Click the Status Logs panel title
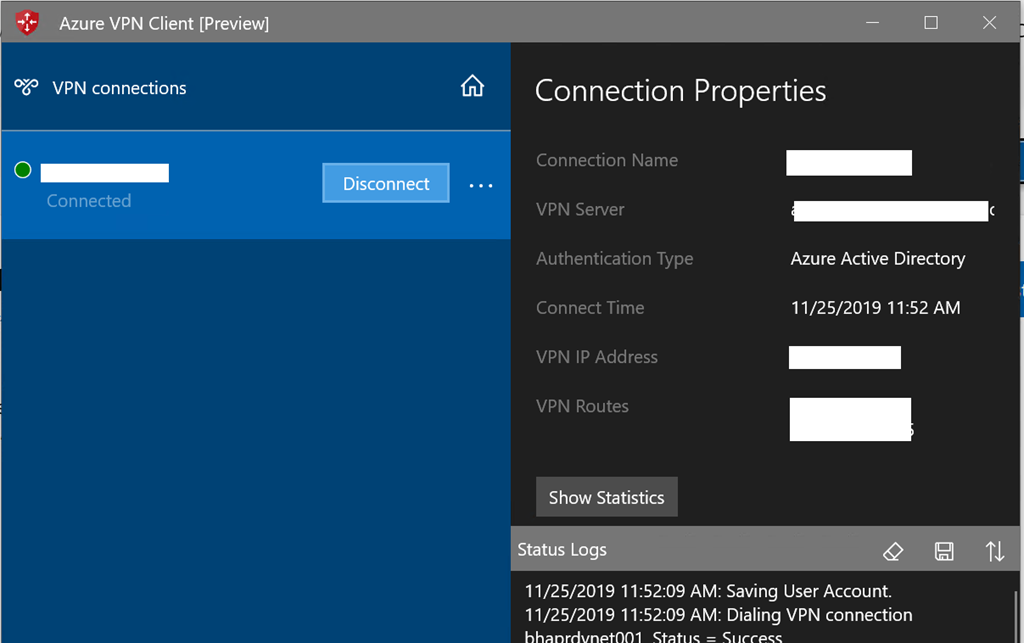Viewport: 1024px width, 643px height. tap(562, 550)
